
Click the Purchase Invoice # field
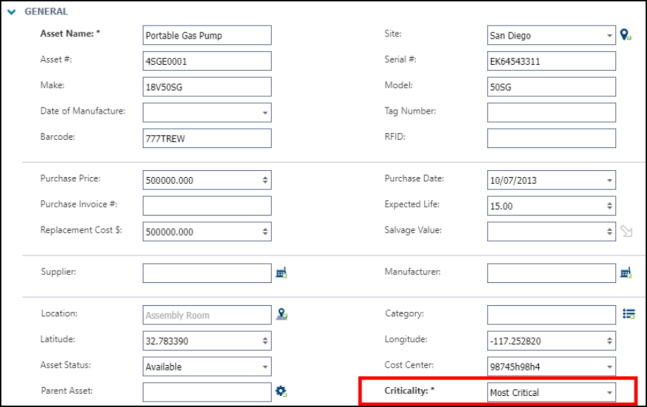coord(207,206)
